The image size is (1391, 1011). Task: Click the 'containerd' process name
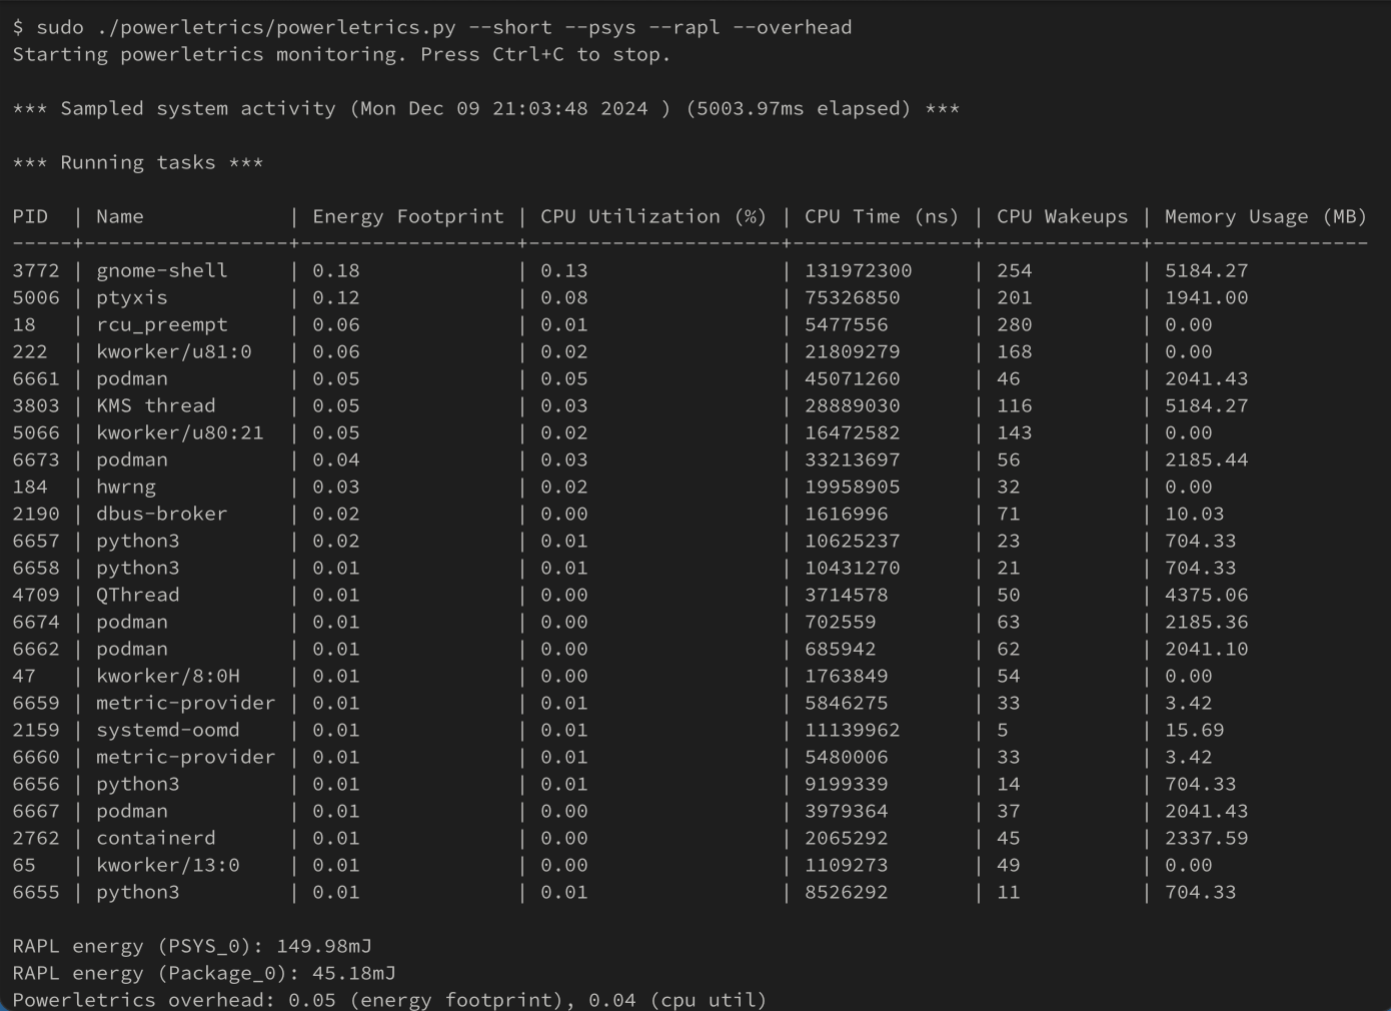(x=156, y=837)
